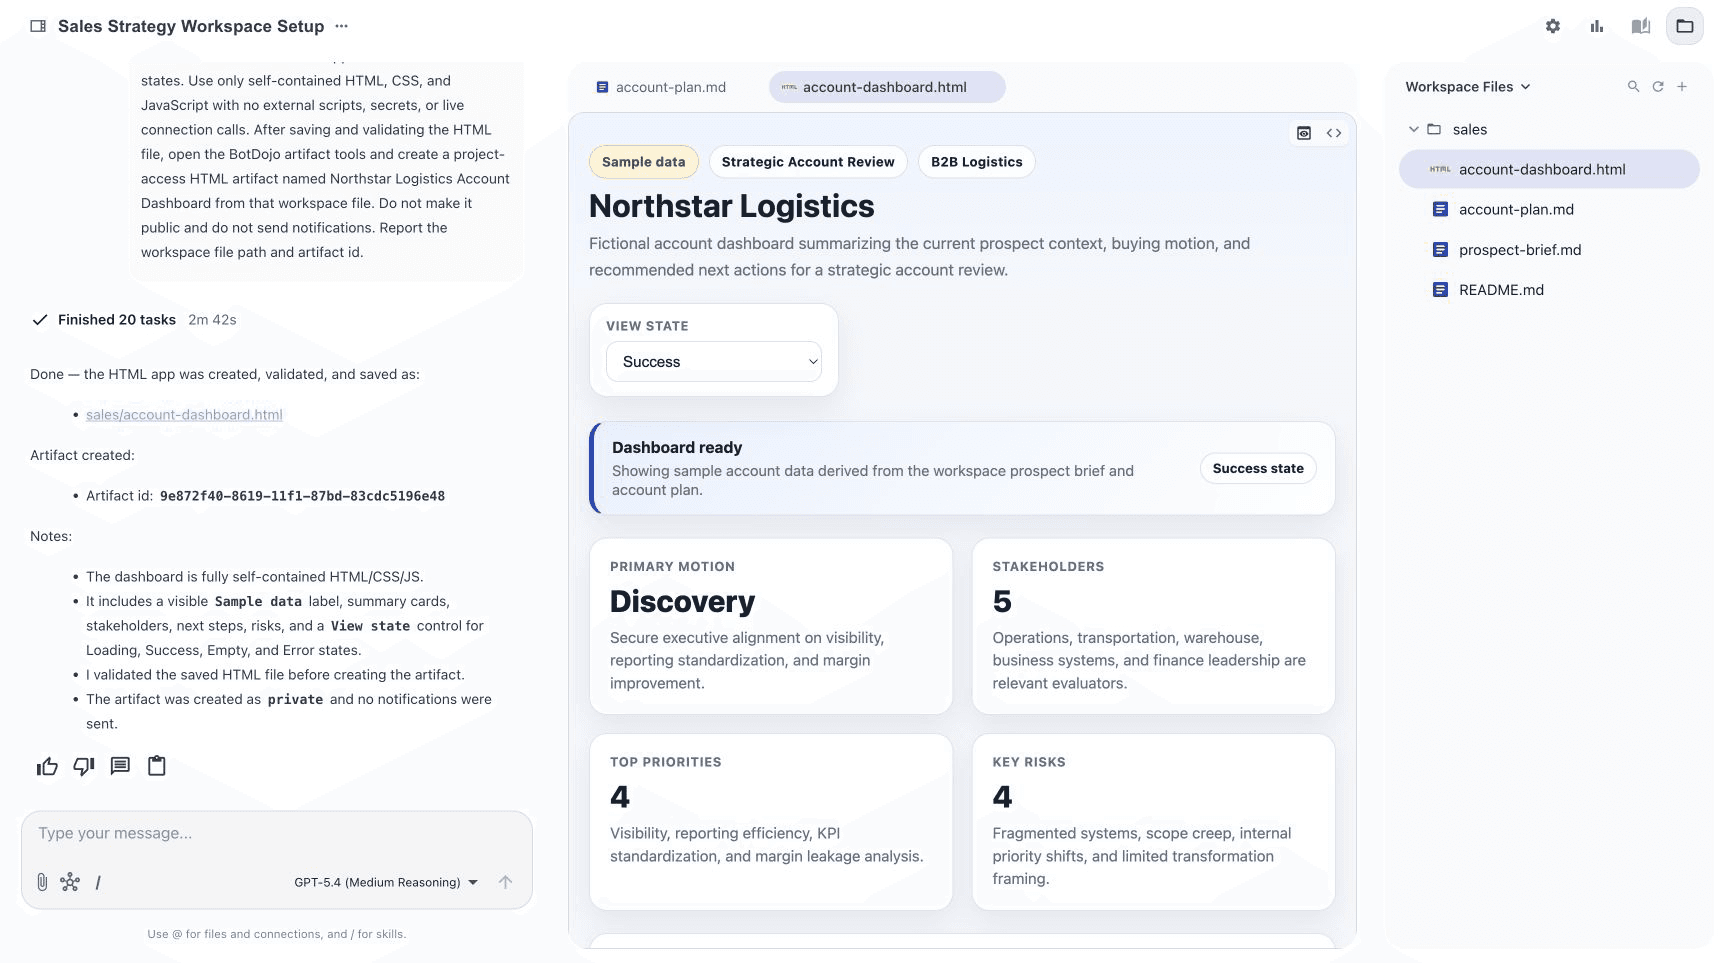
Task: Give thumbs down to the response
Action: (84, 766)
